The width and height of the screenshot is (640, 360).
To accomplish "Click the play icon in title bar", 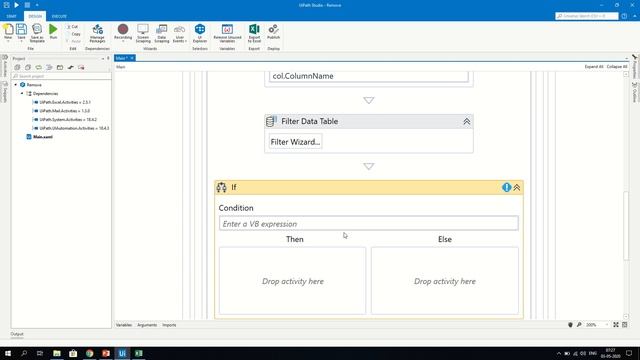I will pyautogui.click(x=16, y=5).
